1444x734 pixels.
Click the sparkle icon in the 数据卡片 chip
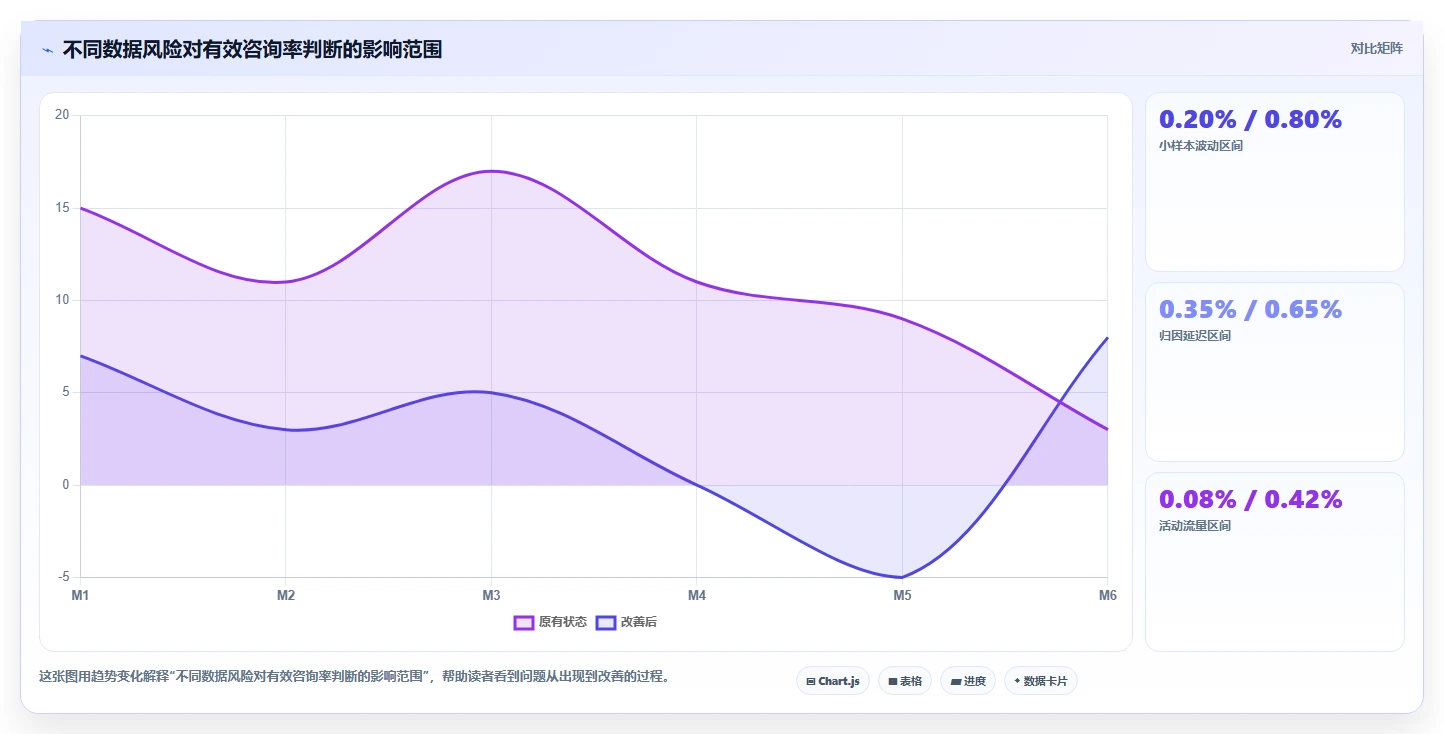(x=1017, y=681)
